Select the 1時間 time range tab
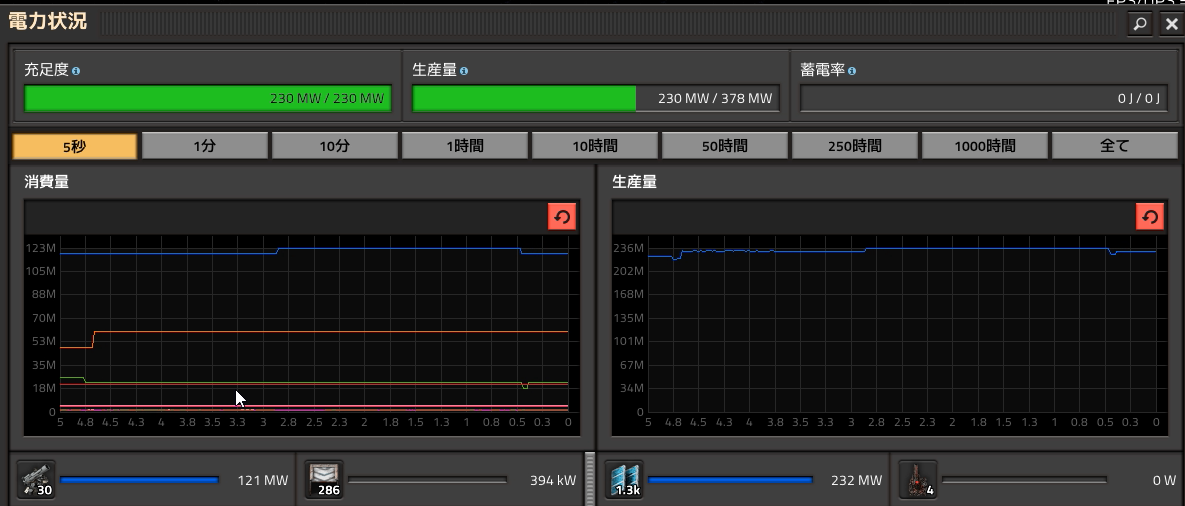 pyautogui.click(x=465, y=147)
